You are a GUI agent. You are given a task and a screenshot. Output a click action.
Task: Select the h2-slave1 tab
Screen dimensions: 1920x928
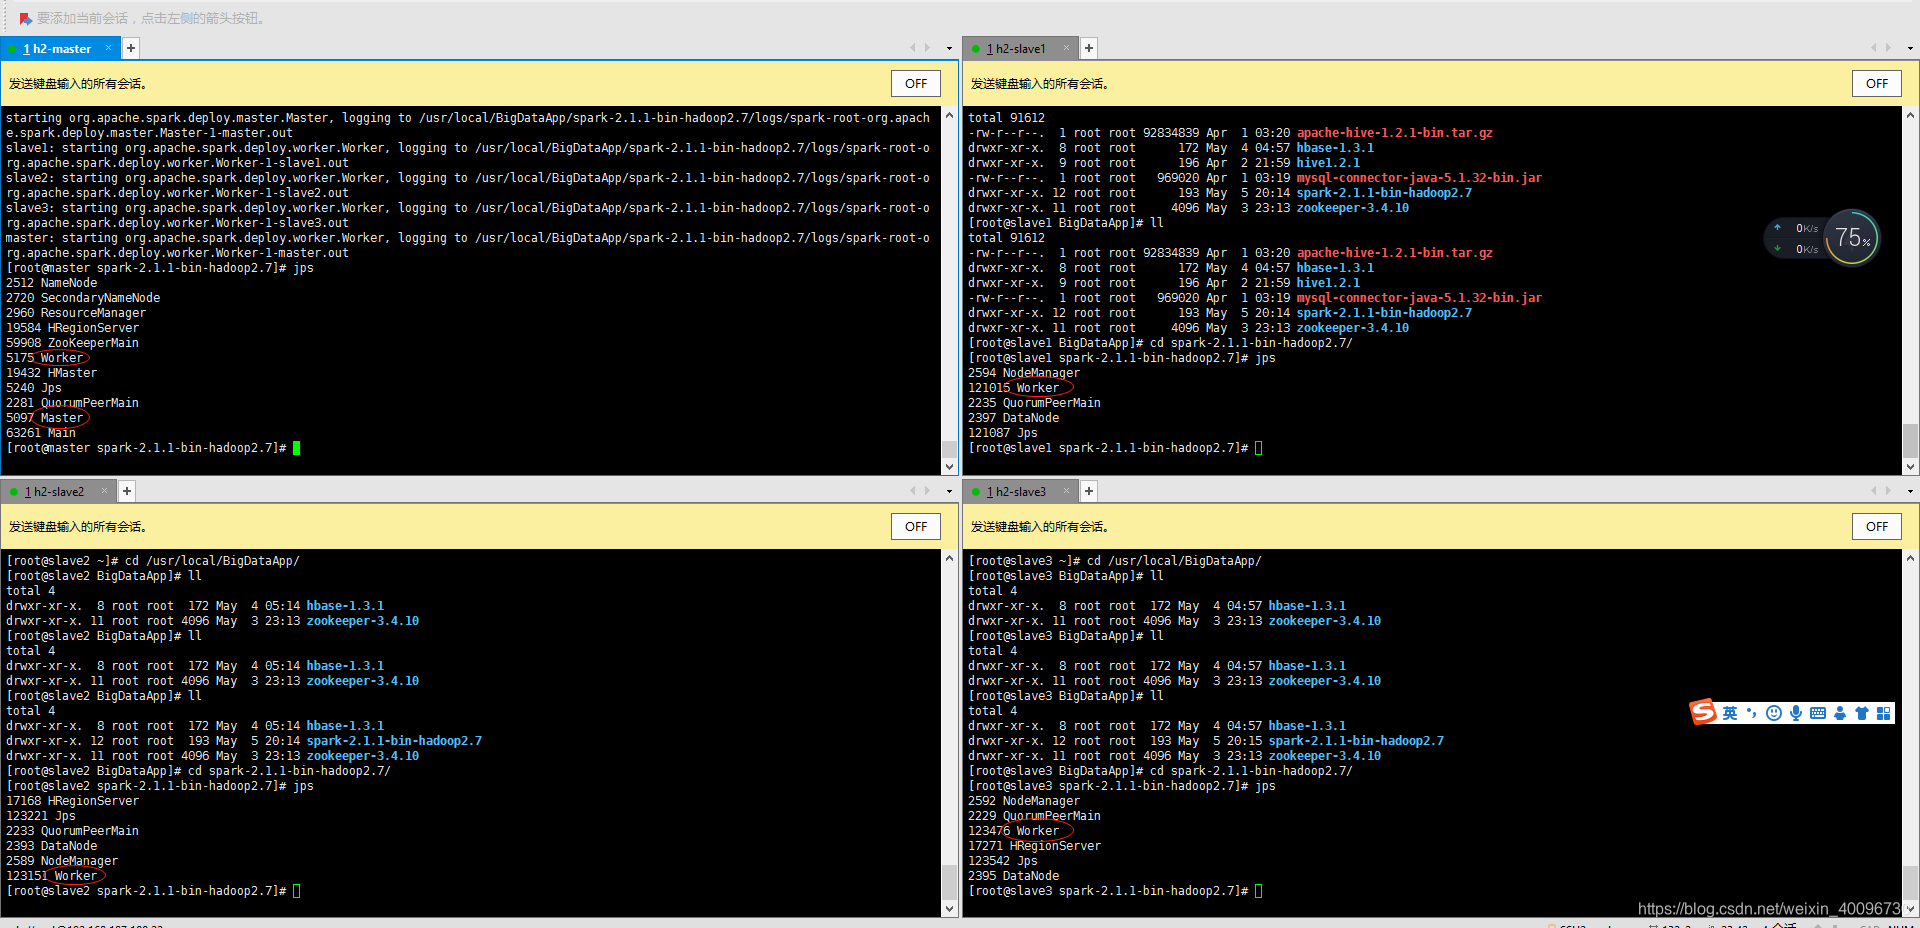click(x=1018, y=47)
